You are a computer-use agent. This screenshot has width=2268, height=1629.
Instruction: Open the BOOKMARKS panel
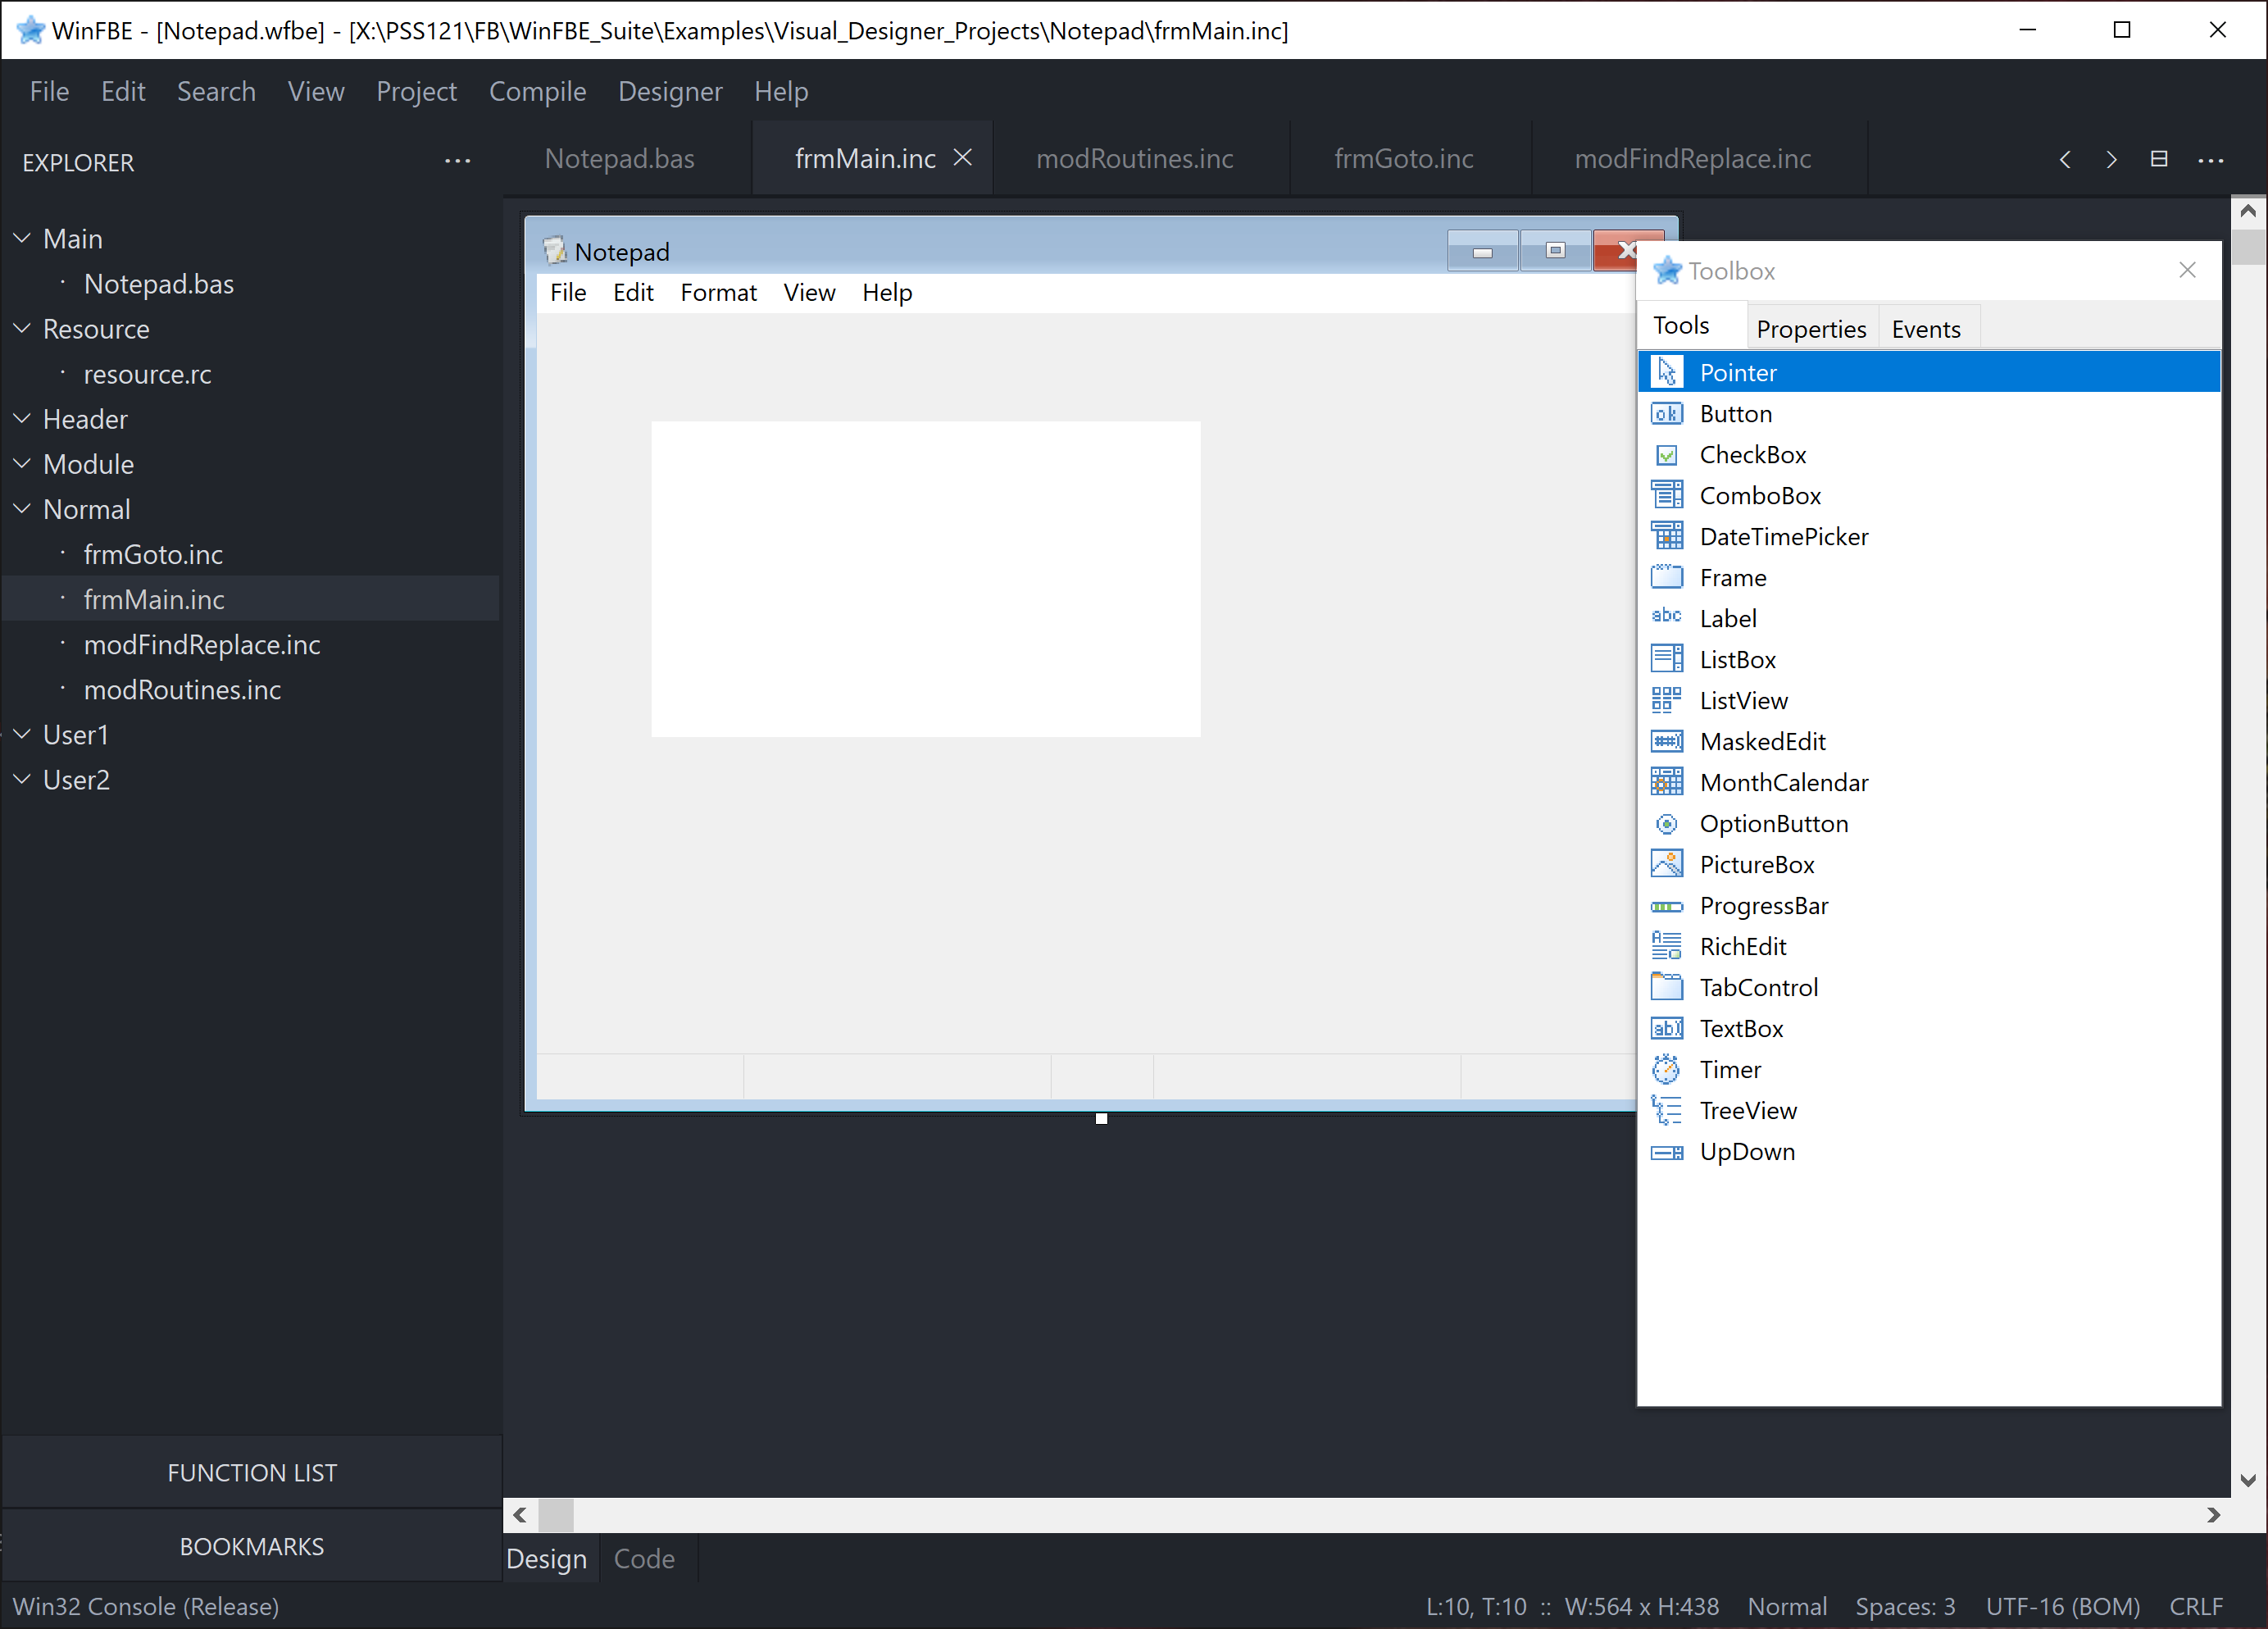pos(252,1546)
